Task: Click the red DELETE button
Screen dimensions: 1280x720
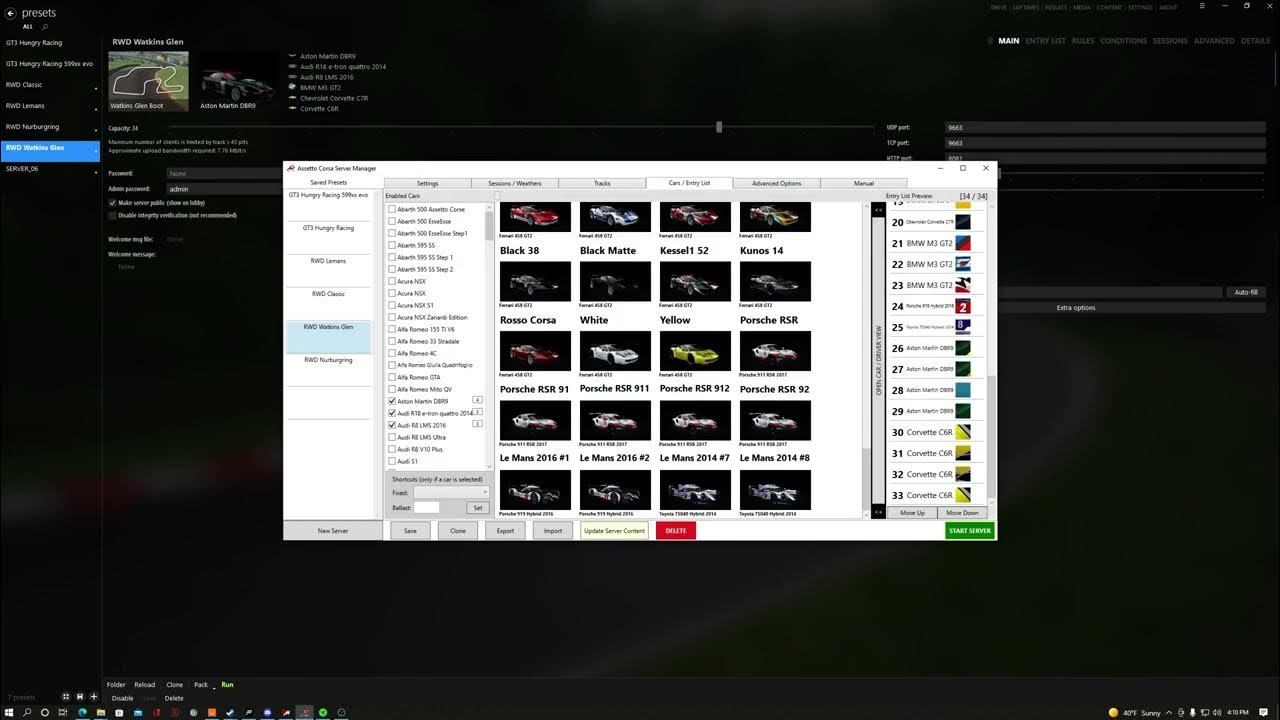Action: click(x=676, y=531)
